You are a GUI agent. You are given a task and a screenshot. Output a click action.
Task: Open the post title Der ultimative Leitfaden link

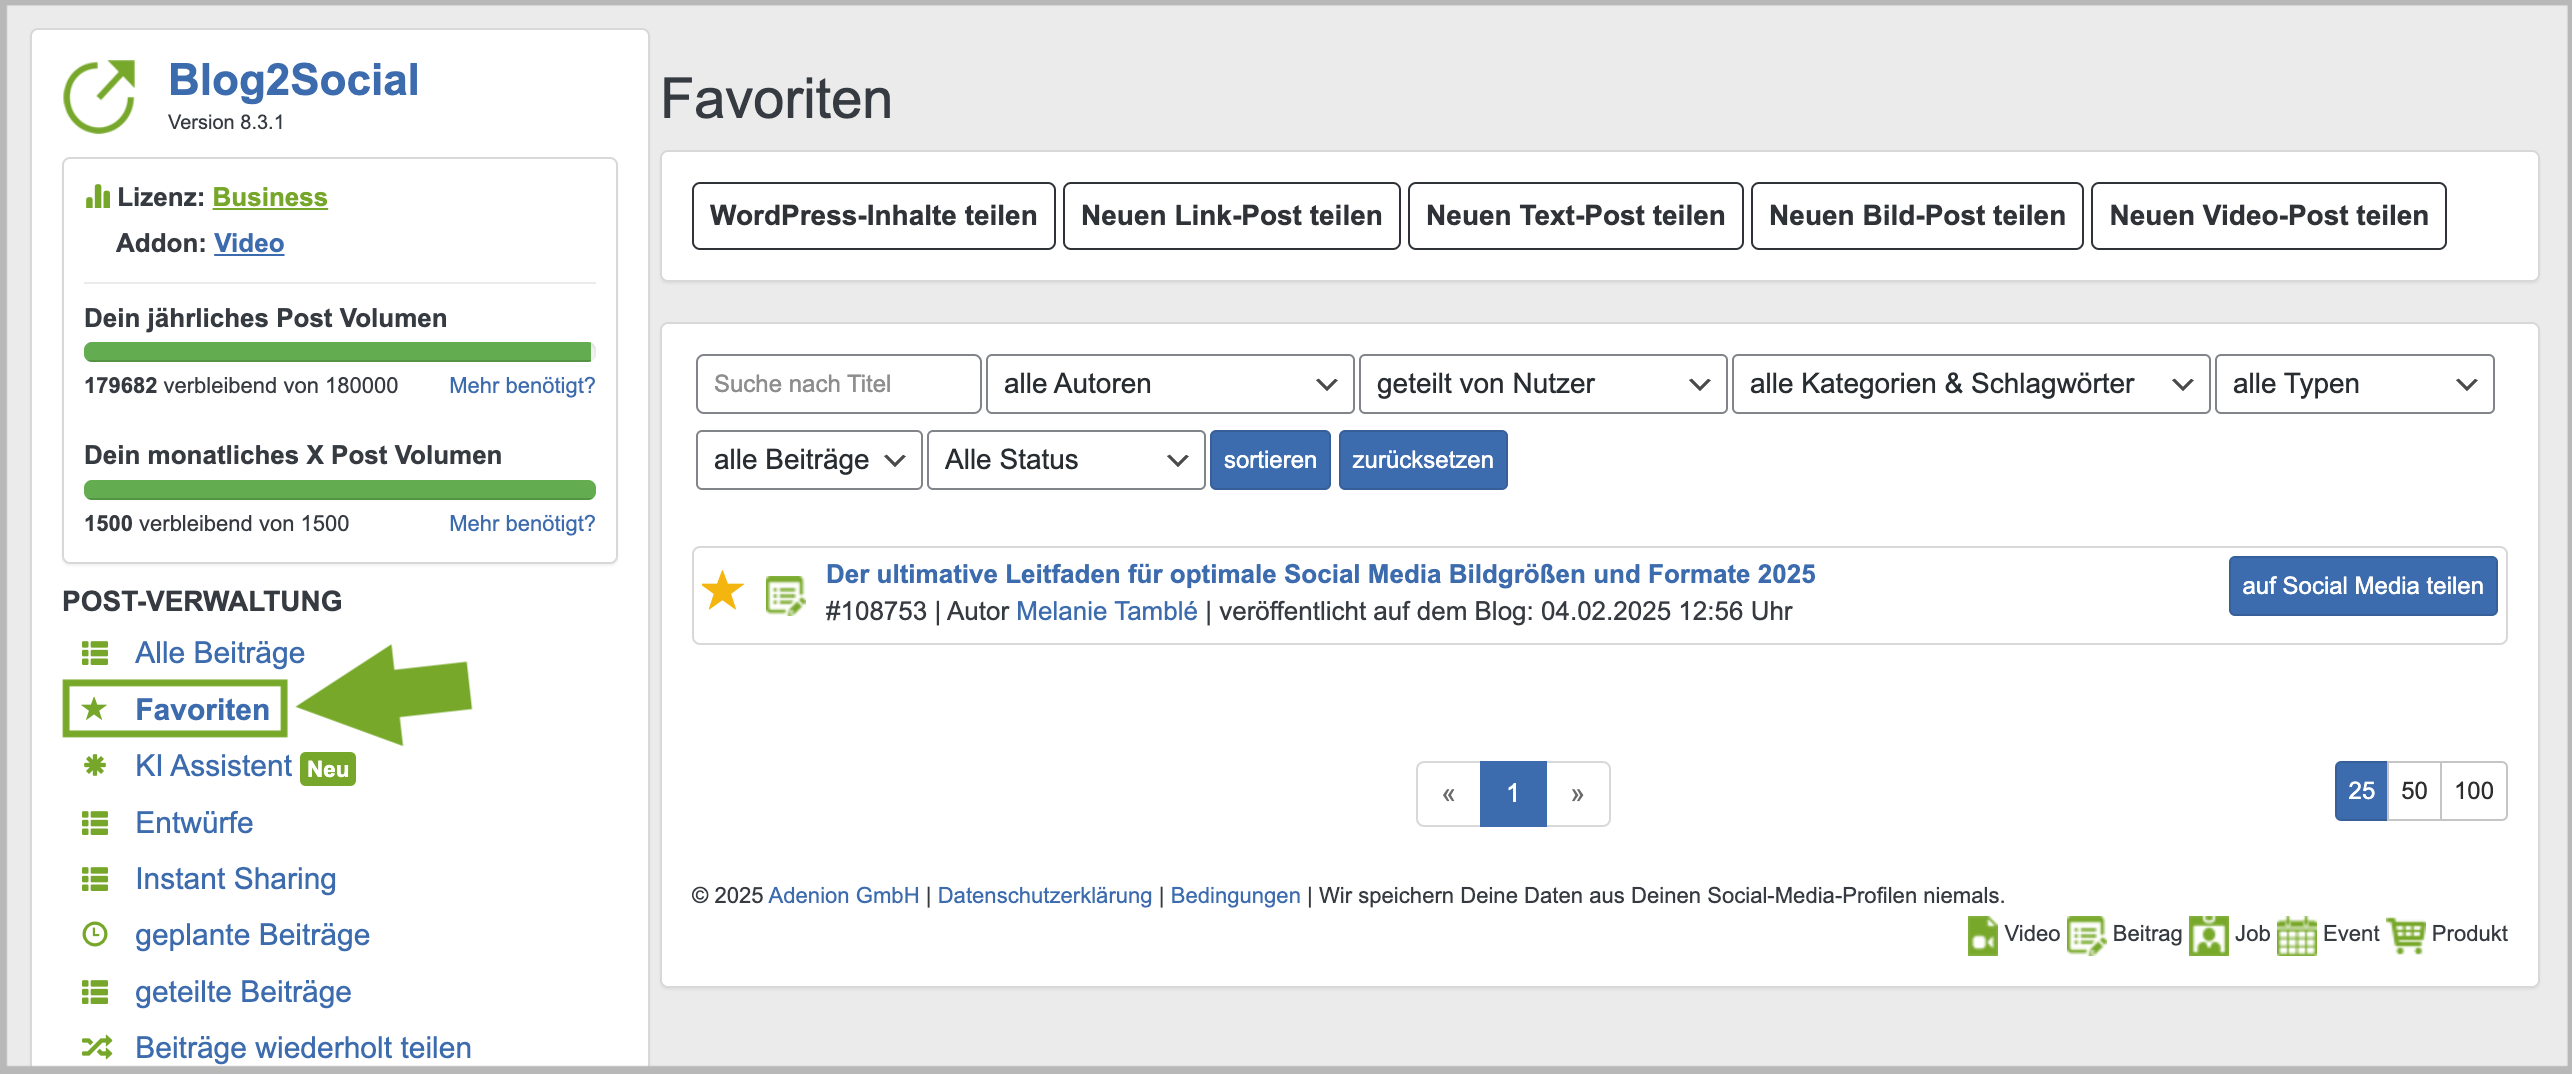pos(1320,574)
